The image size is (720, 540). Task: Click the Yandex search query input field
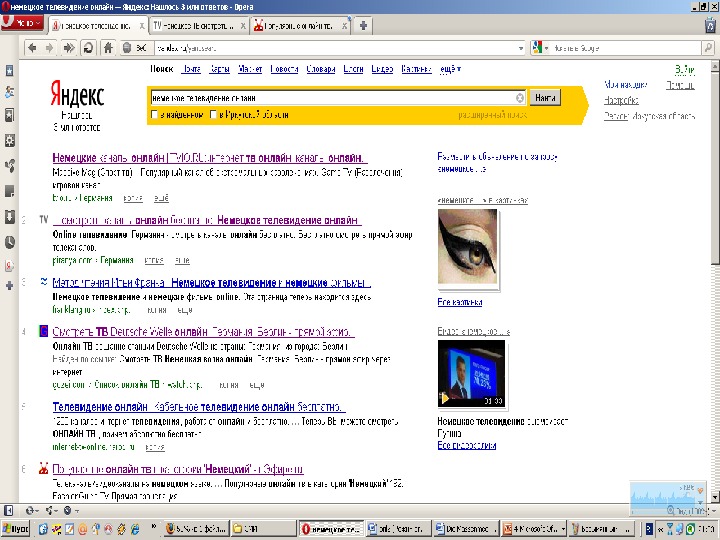(333, 98)
